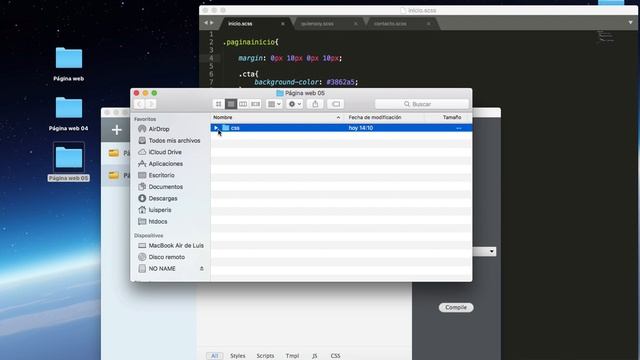
Task: Select the Página web desktop folder
Action: point(69,64)
